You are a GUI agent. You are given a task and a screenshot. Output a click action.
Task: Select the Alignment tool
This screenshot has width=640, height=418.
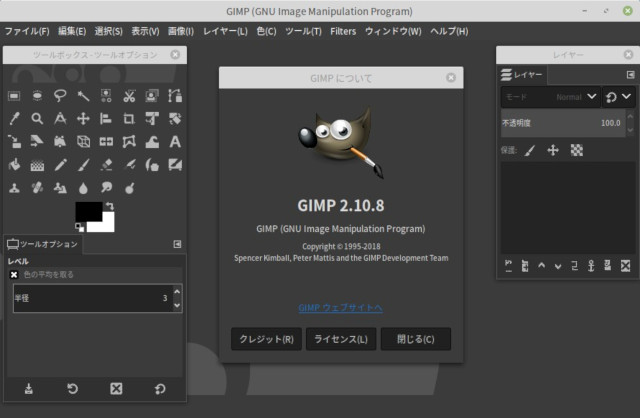[106, 119]
